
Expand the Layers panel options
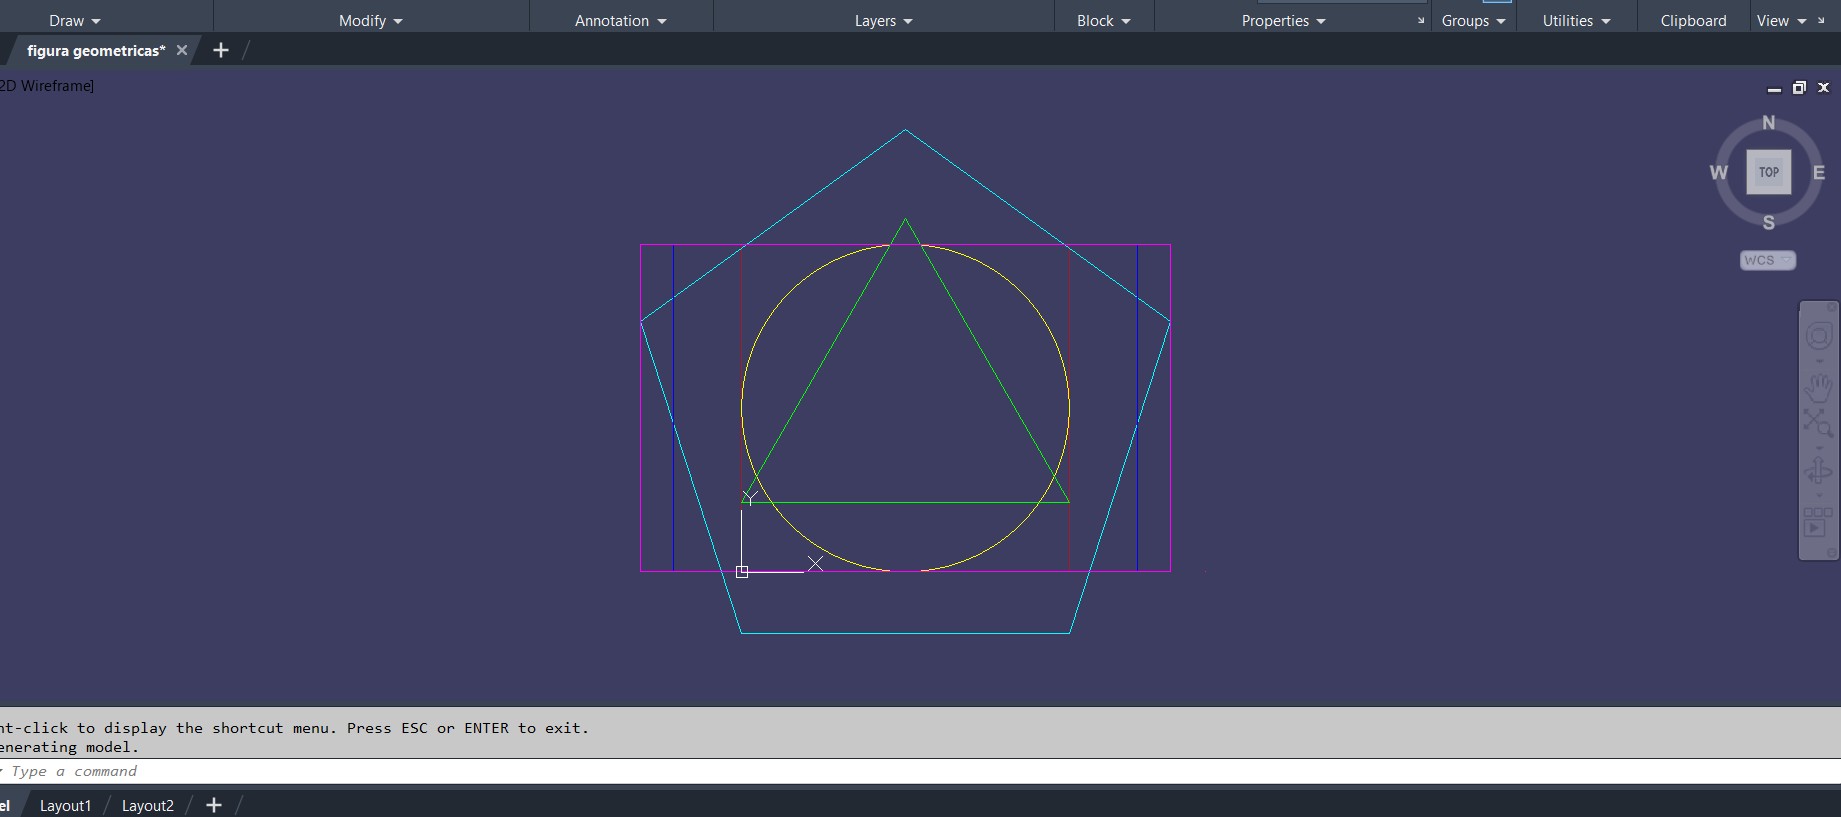coord(883,21)
